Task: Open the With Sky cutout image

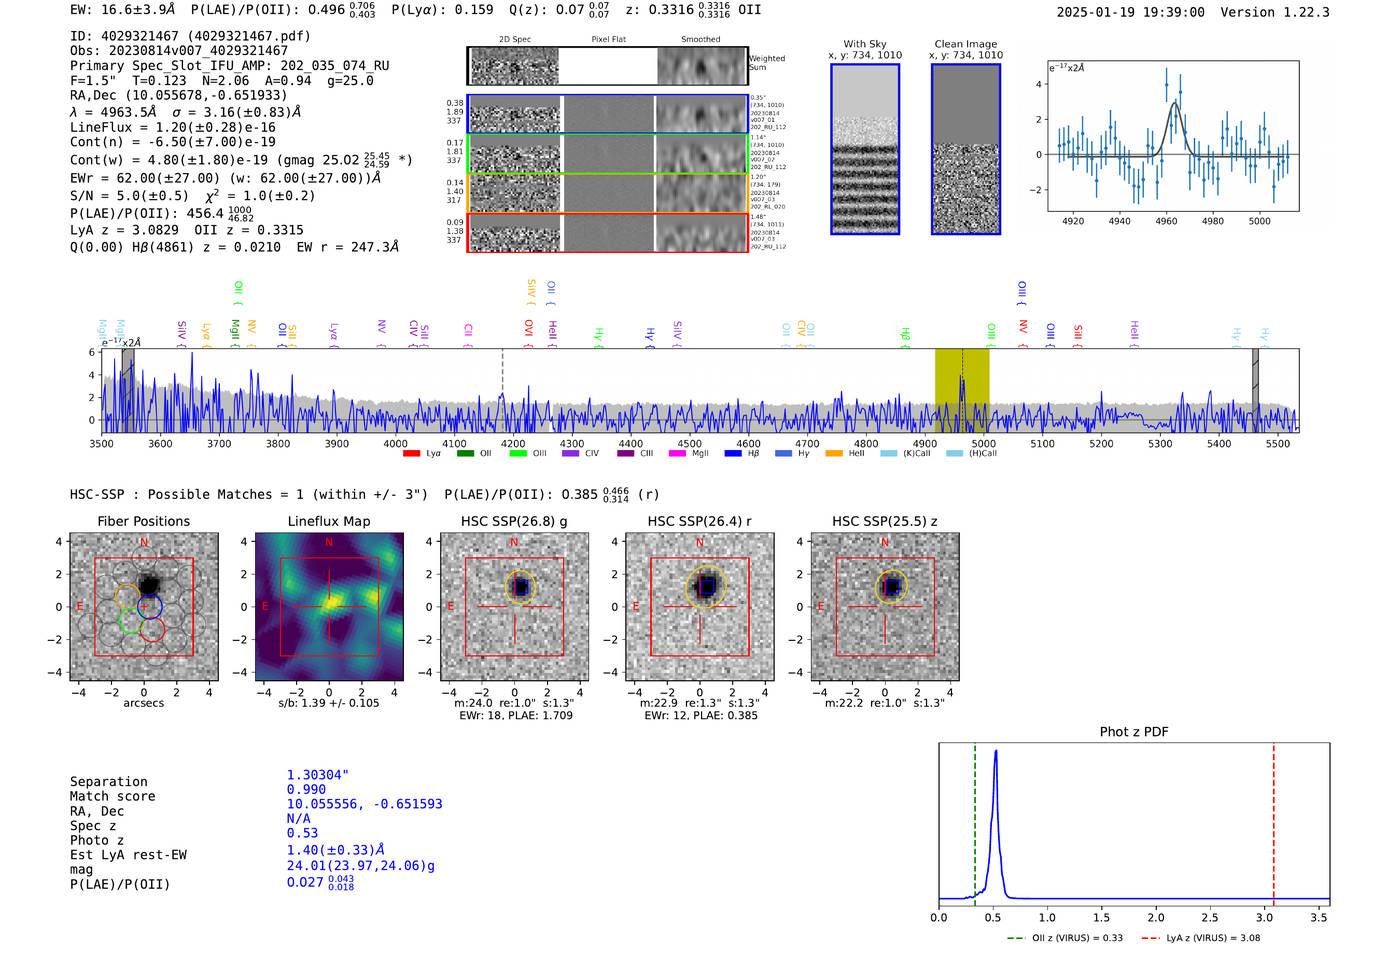Action: click(x=865, y=149)
